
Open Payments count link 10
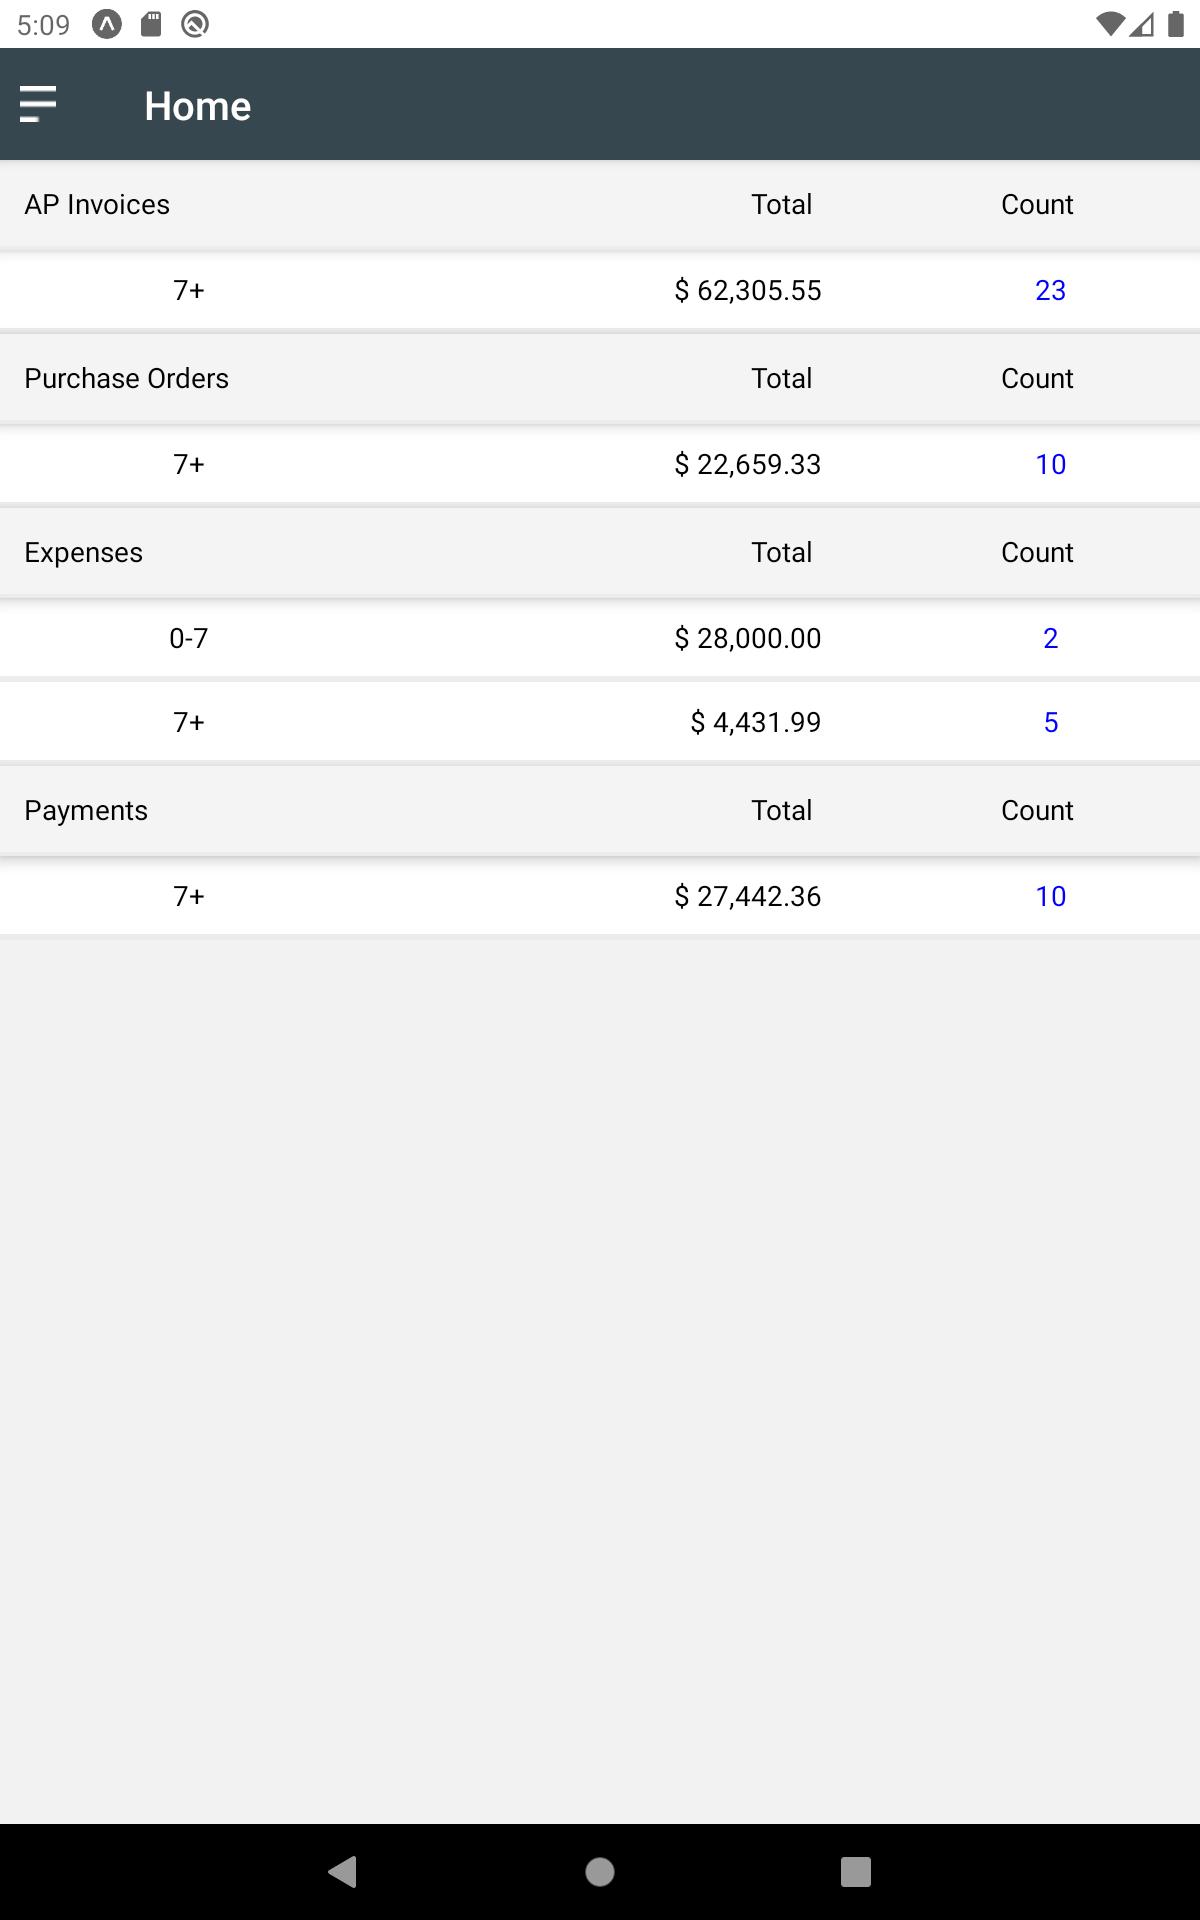(x=1050, y=896)
